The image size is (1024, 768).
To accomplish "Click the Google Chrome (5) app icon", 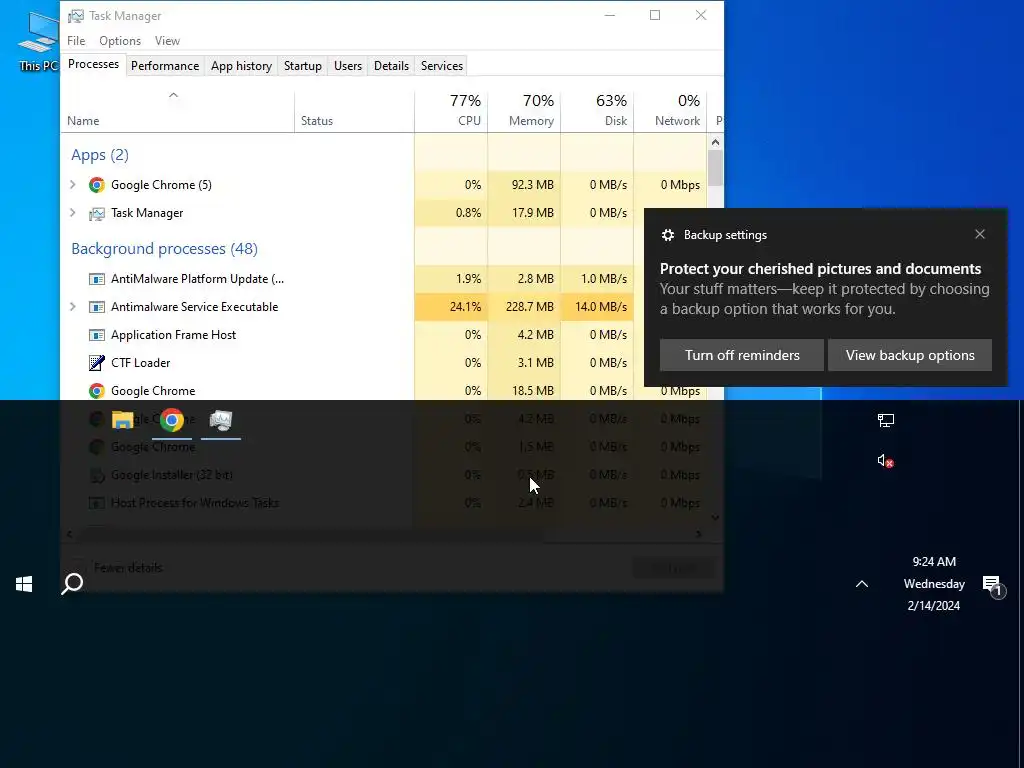I will (97, 185).
